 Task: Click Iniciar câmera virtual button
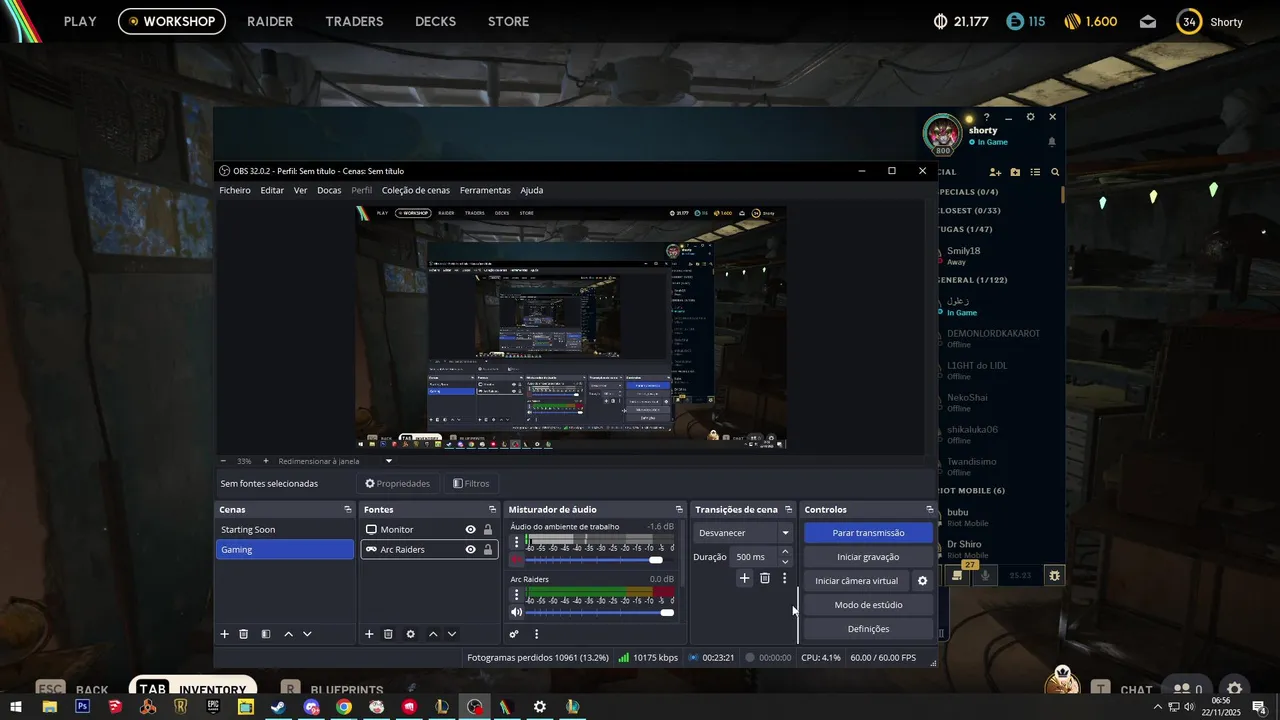(x=857, y=581)
